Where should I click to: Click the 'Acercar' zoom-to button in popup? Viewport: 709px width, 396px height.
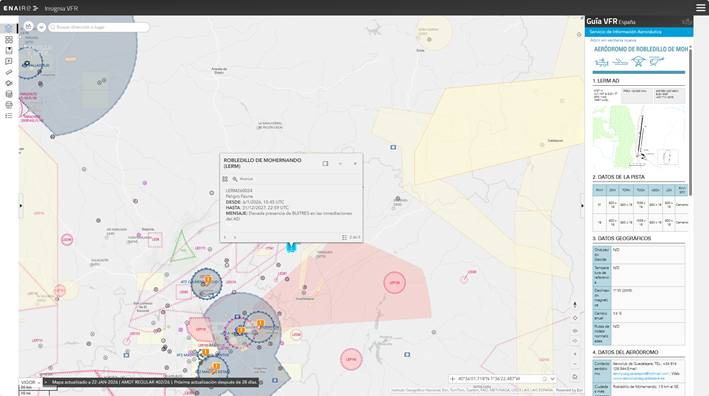point(243,179)
